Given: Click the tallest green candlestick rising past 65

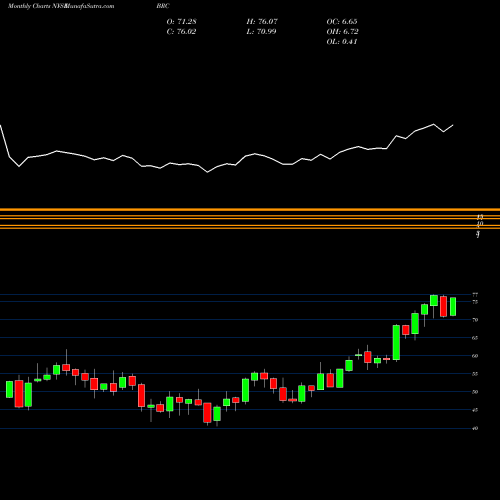Looking at the screenshot, I should 396,343.
